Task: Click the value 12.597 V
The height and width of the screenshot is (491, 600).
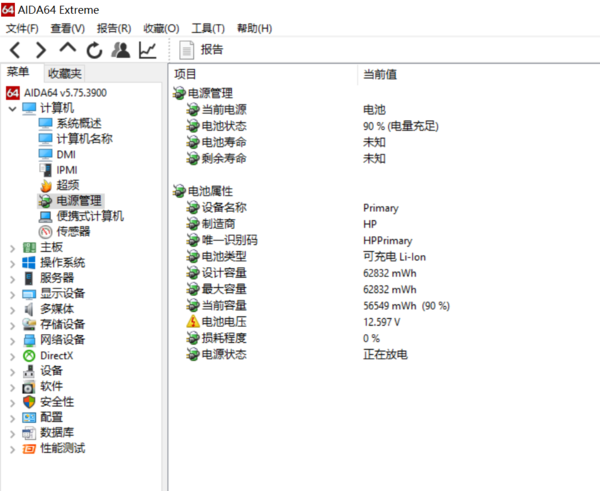Action: [382, 322]
